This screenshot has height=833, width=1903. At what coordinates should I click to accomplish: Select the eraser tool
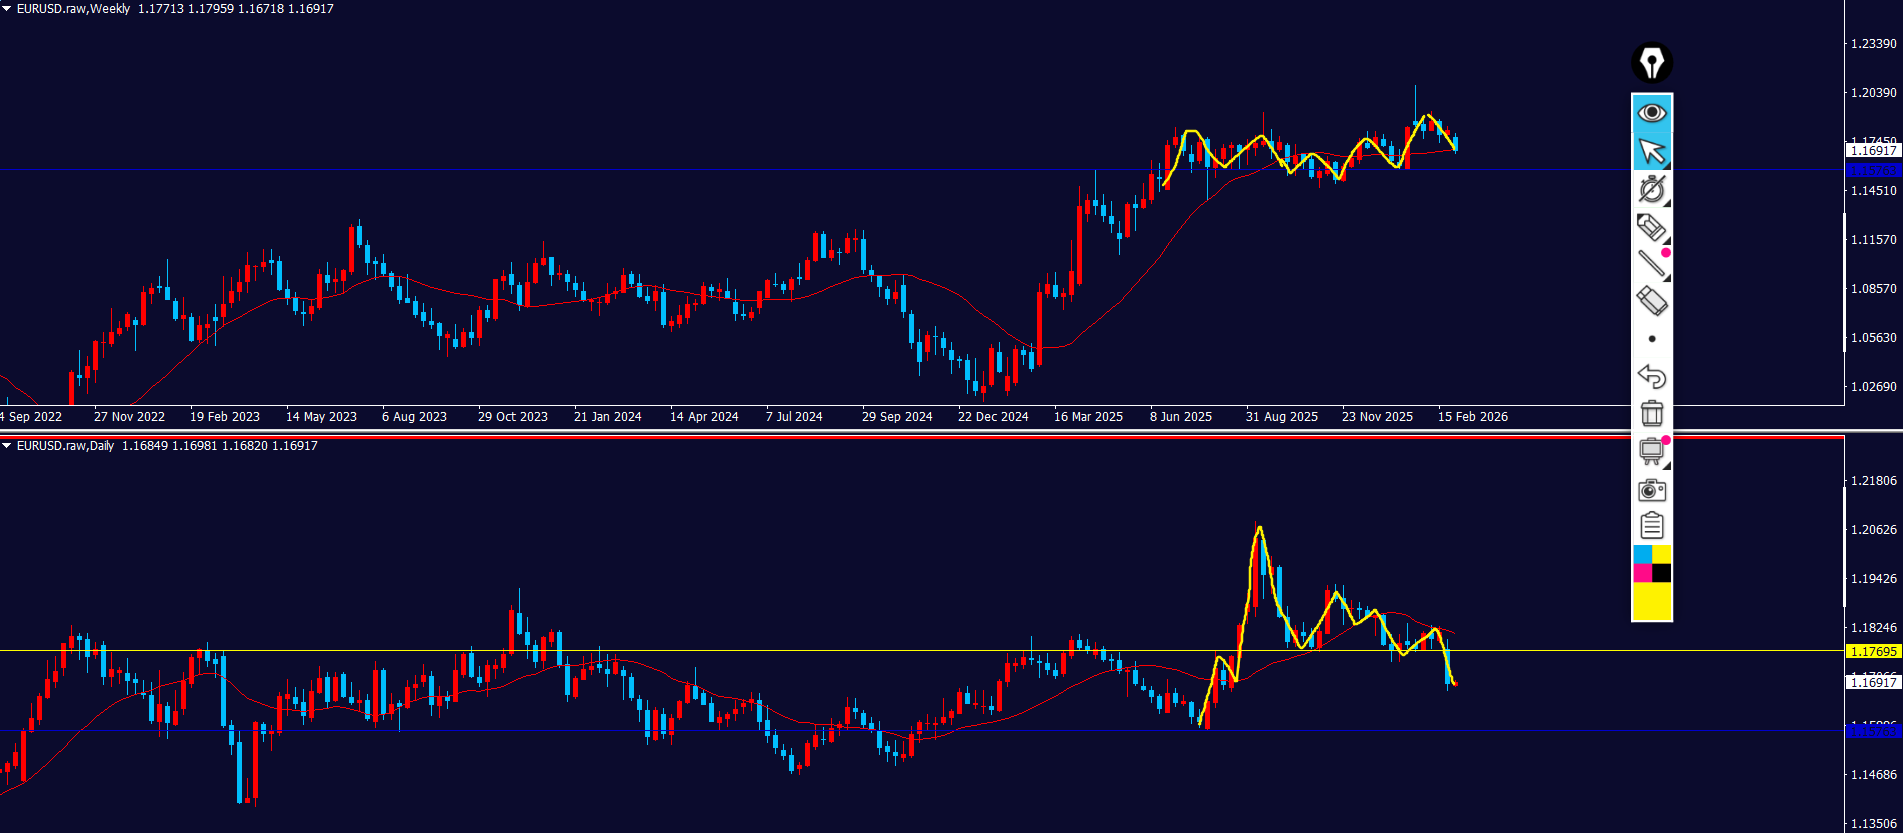tap(1651, 300)
